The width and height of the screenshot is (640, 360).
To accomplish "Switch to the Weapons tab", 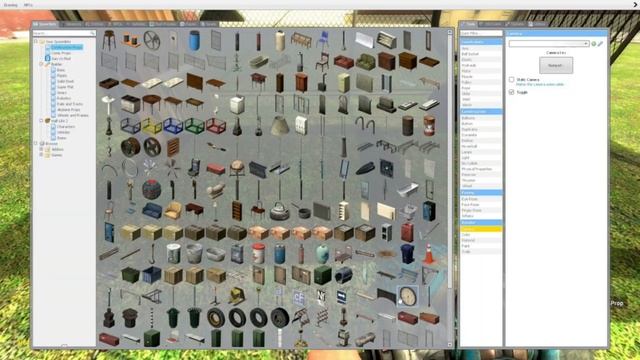I will coord(71,24).
